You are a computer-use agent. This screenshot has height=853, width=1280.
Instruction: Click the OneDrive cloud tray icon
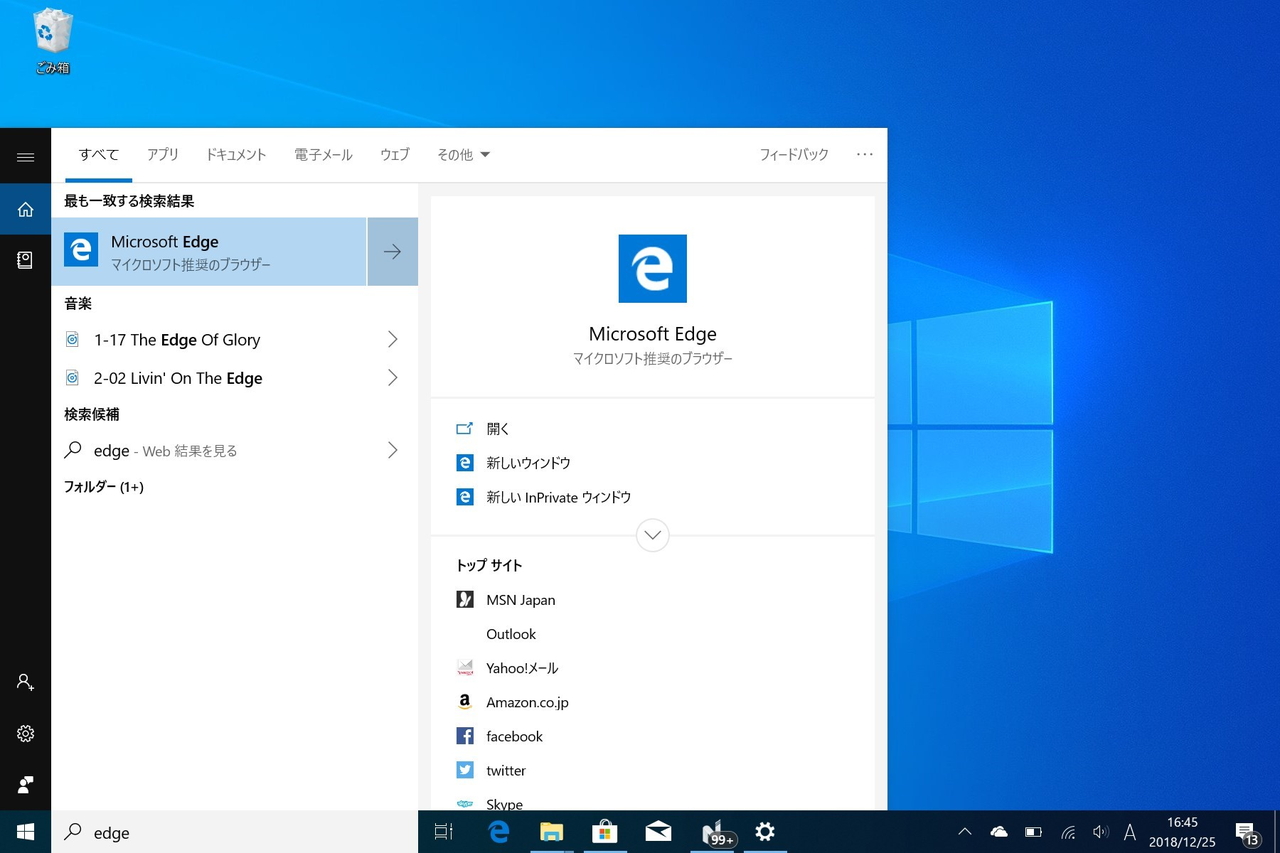pyautogui.click(x=998, y=832)
